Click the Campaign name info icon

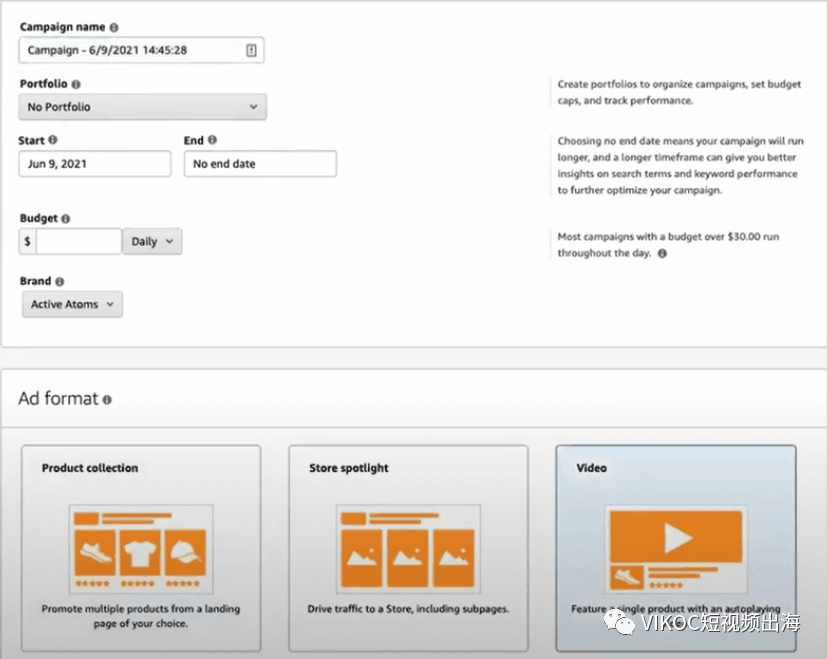(114, 27)
